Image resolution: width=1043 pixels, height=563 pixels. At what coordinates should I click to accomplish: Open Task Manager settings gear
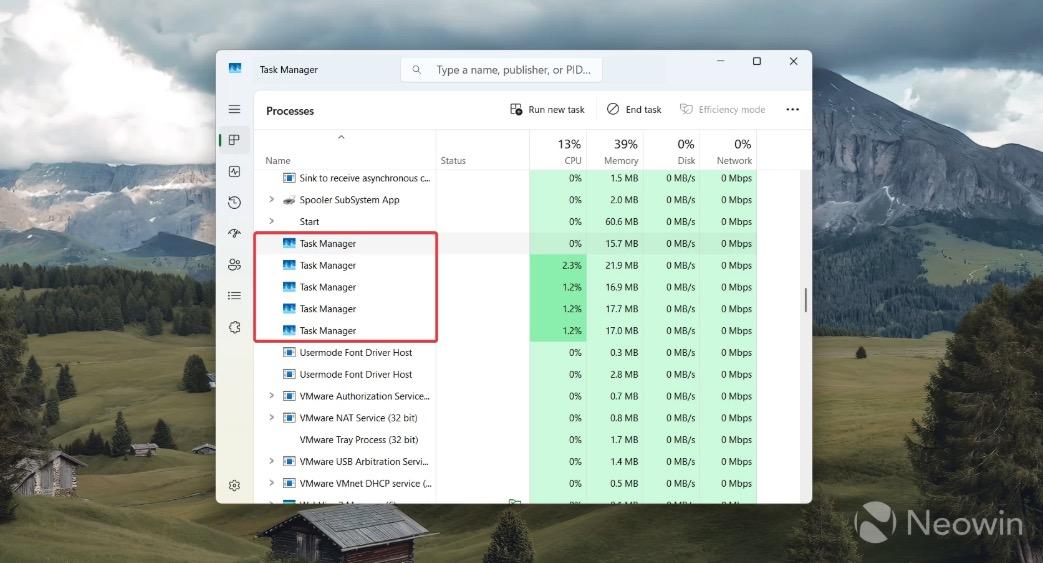234,485
